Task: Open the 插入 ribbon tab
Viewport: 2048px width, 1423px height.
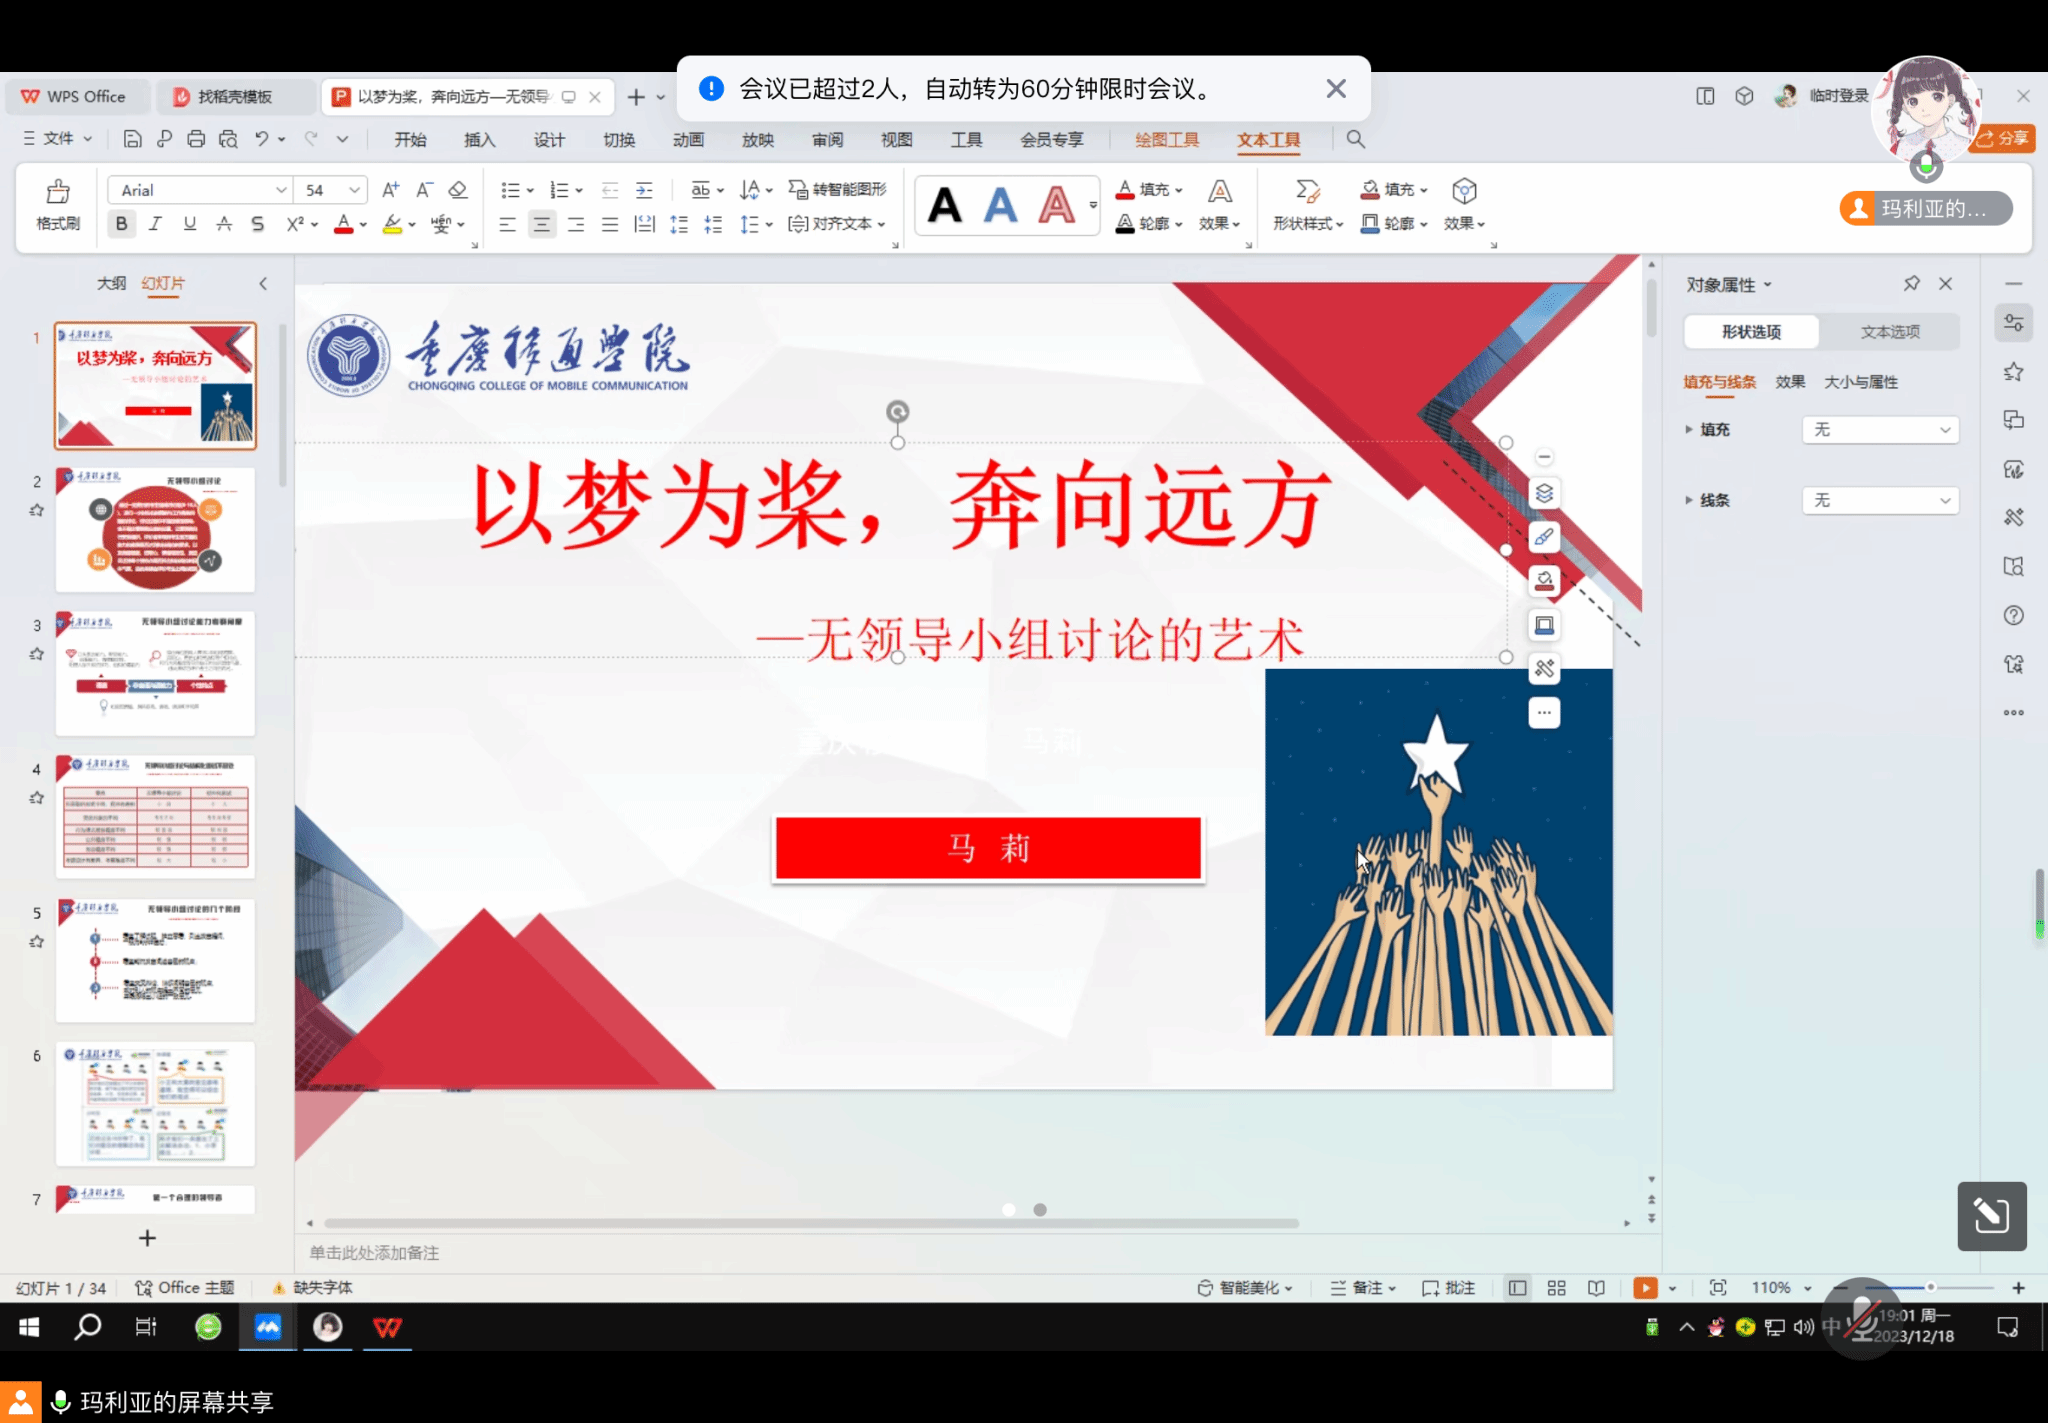Action: coord(479,140)
